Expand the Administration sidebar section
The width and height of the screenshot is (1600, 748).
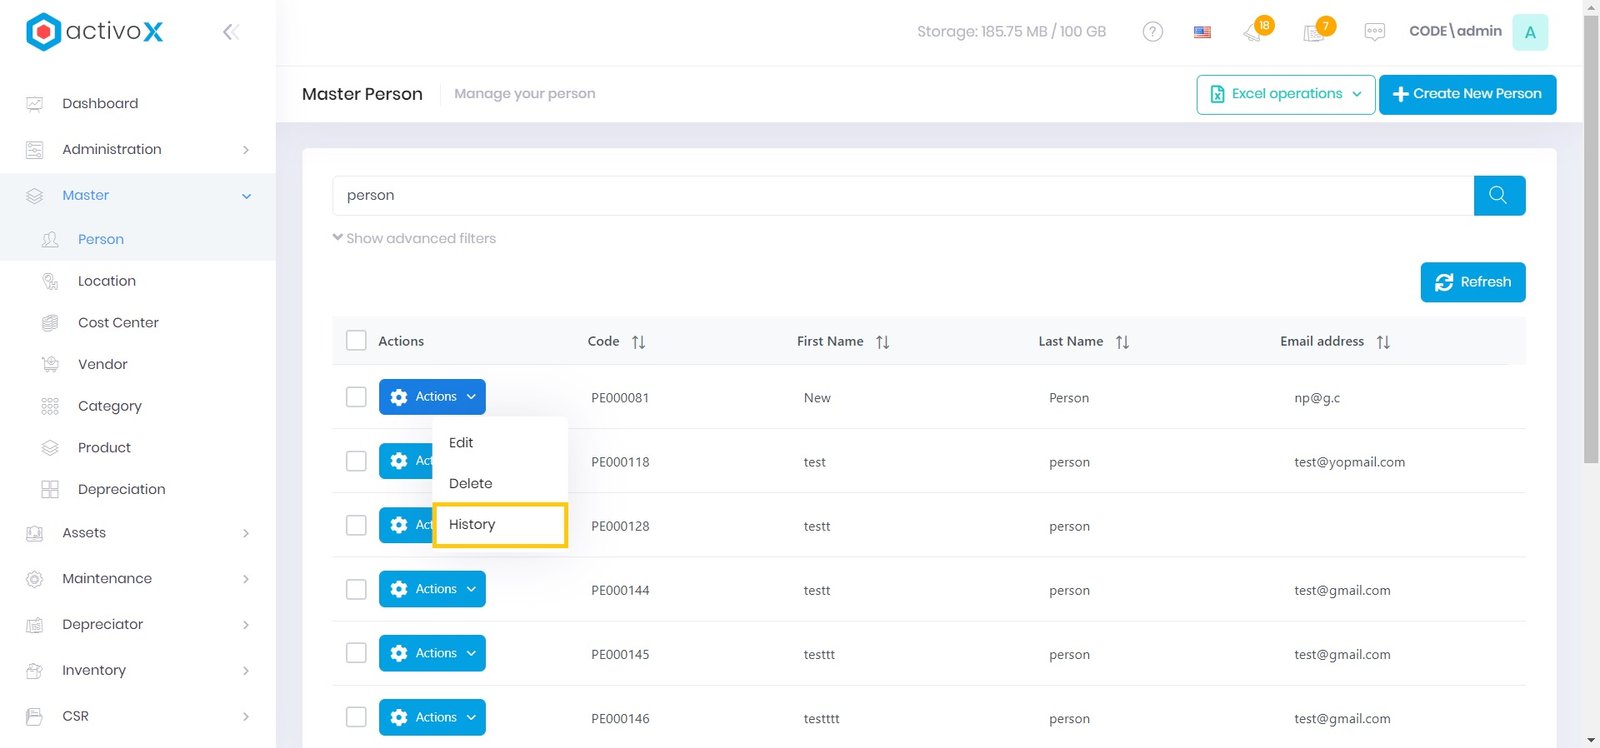click(137, 149)
